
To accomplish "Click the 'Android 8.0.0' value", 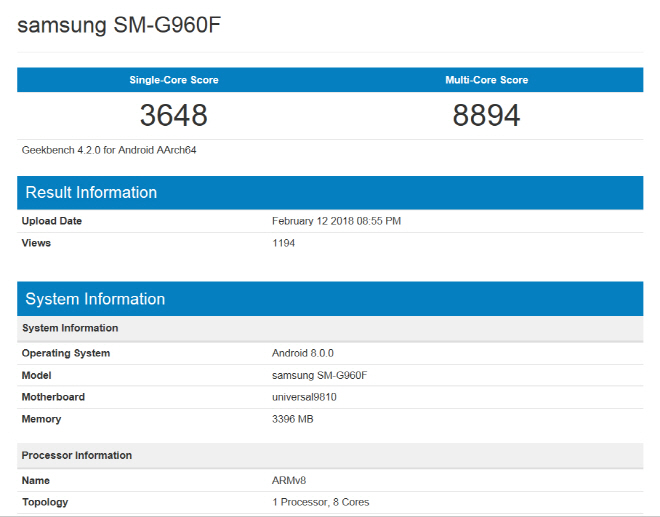I will (x=303, y=353).
